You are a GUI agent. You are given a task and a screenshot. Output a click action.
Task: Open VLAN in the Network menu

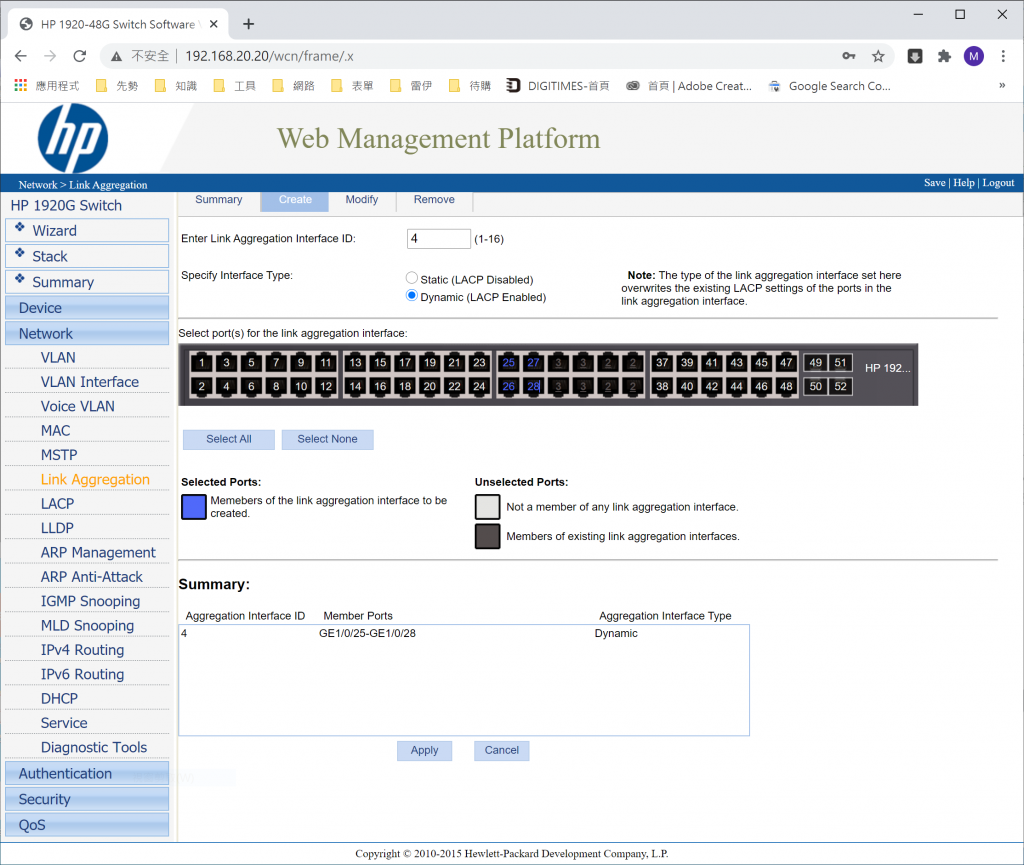click(58, 358)
